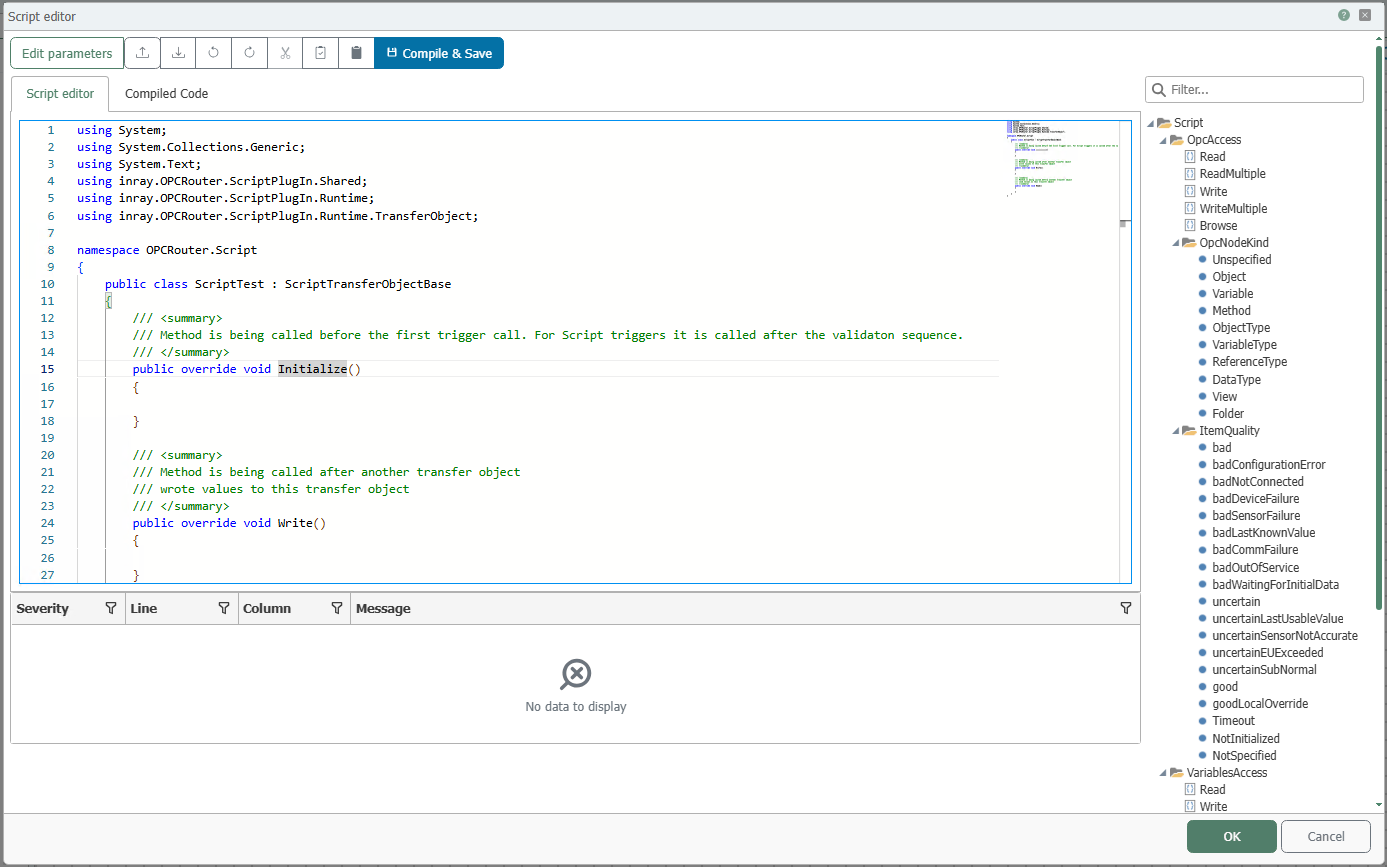Cut selection with scissors icon
Screen dimensions: 1387x867
285,53
